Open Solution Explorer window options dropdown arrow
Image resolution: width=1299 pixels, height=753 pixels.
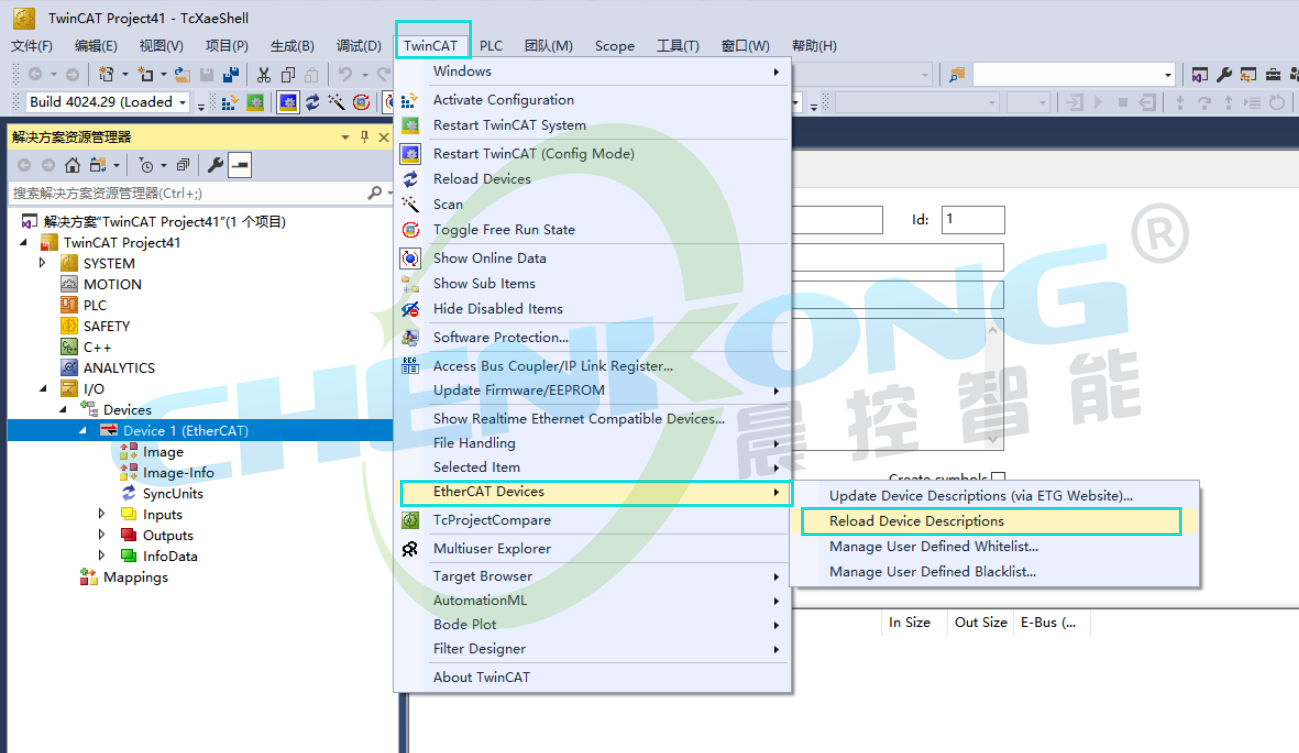[x=346, y=137]
